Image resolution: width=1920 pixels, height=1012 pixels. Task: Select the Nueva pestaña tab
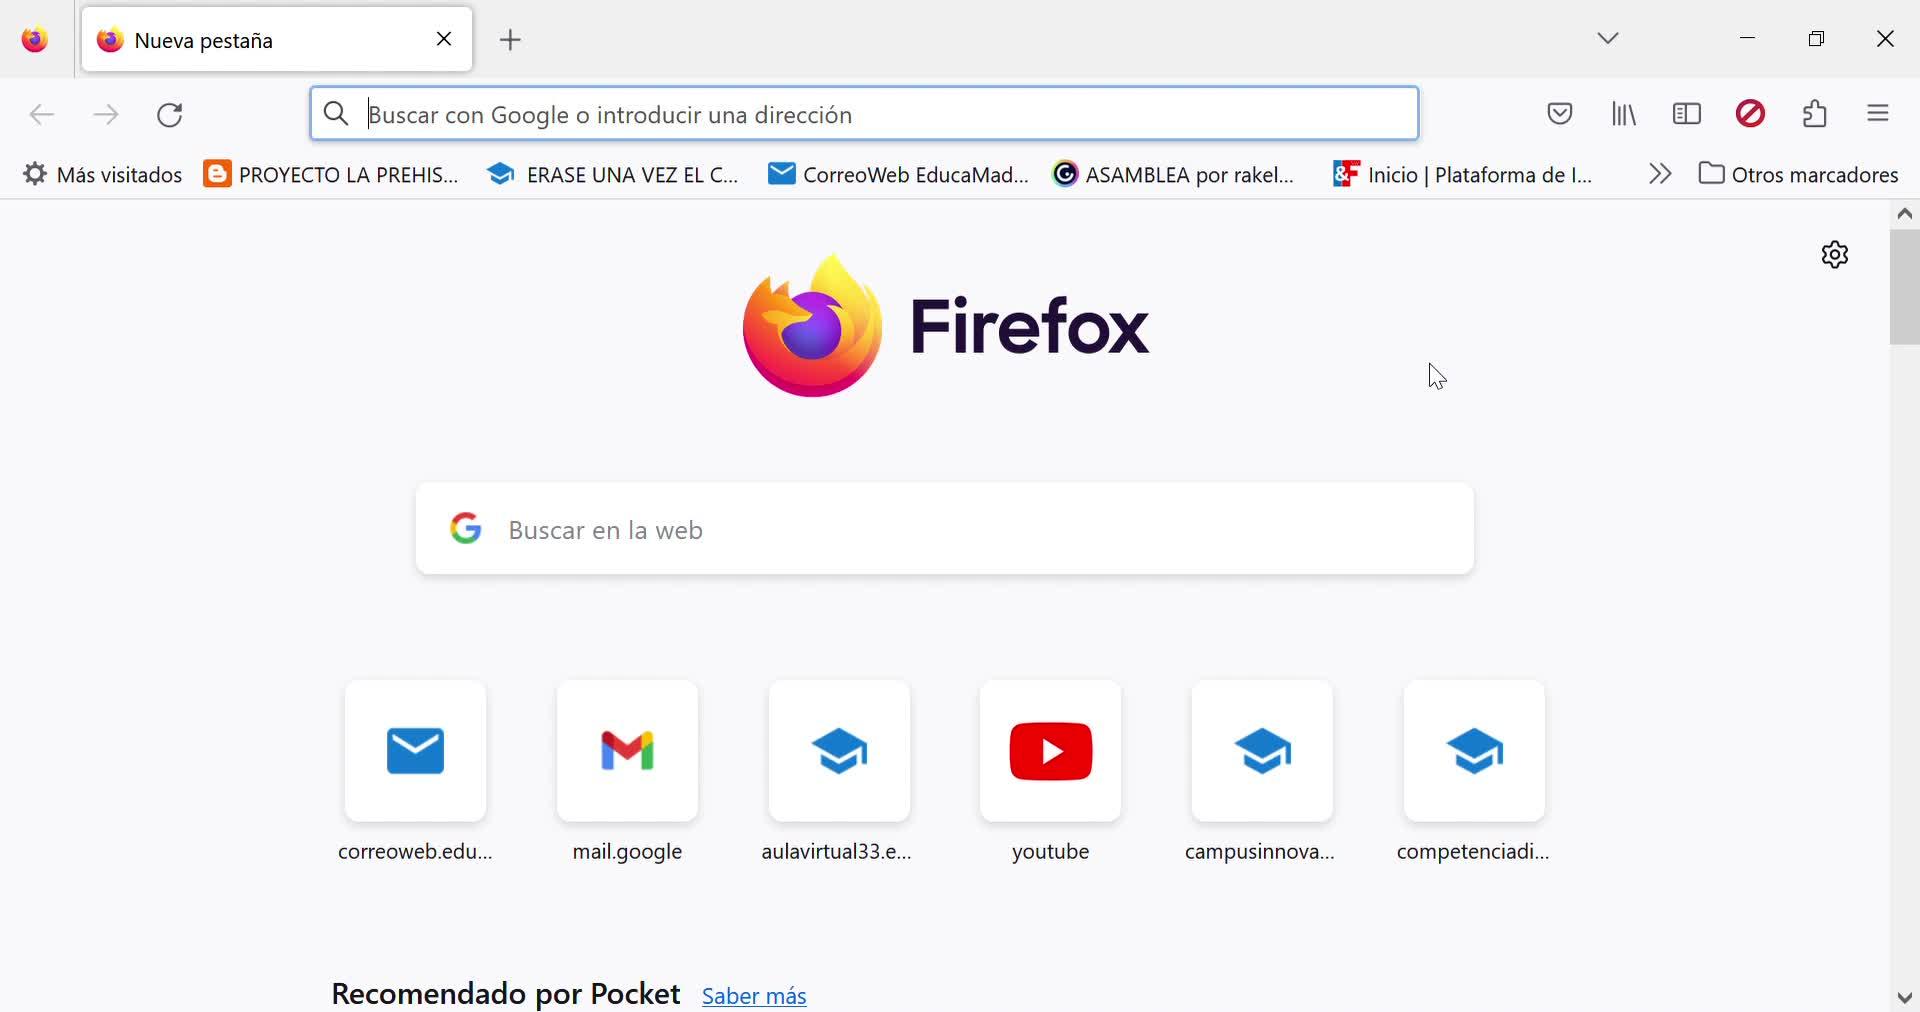click(277, 40)
